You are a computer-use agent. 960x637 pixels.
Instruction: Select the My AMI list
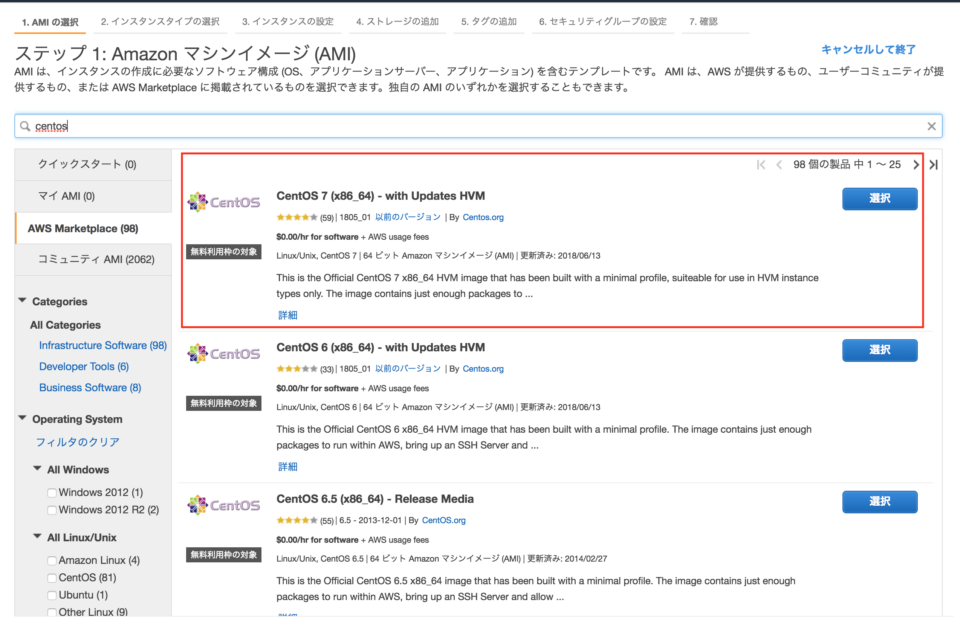(x=93, y=196)
